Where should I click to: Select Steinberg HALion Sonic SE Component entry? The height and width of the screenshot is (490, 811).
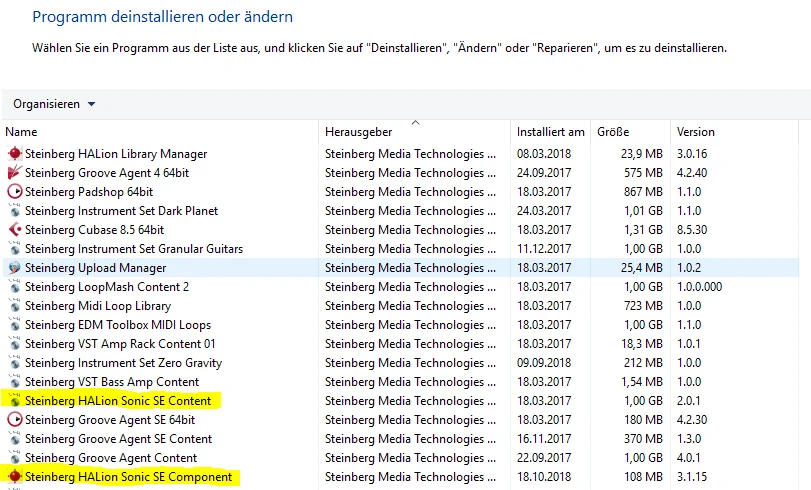point(128,477)
